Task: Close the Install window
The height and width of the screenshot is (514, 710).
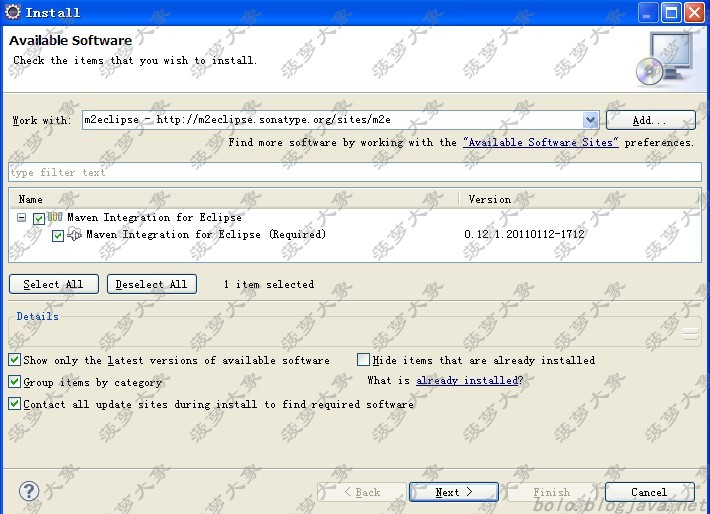Action: 695,12
